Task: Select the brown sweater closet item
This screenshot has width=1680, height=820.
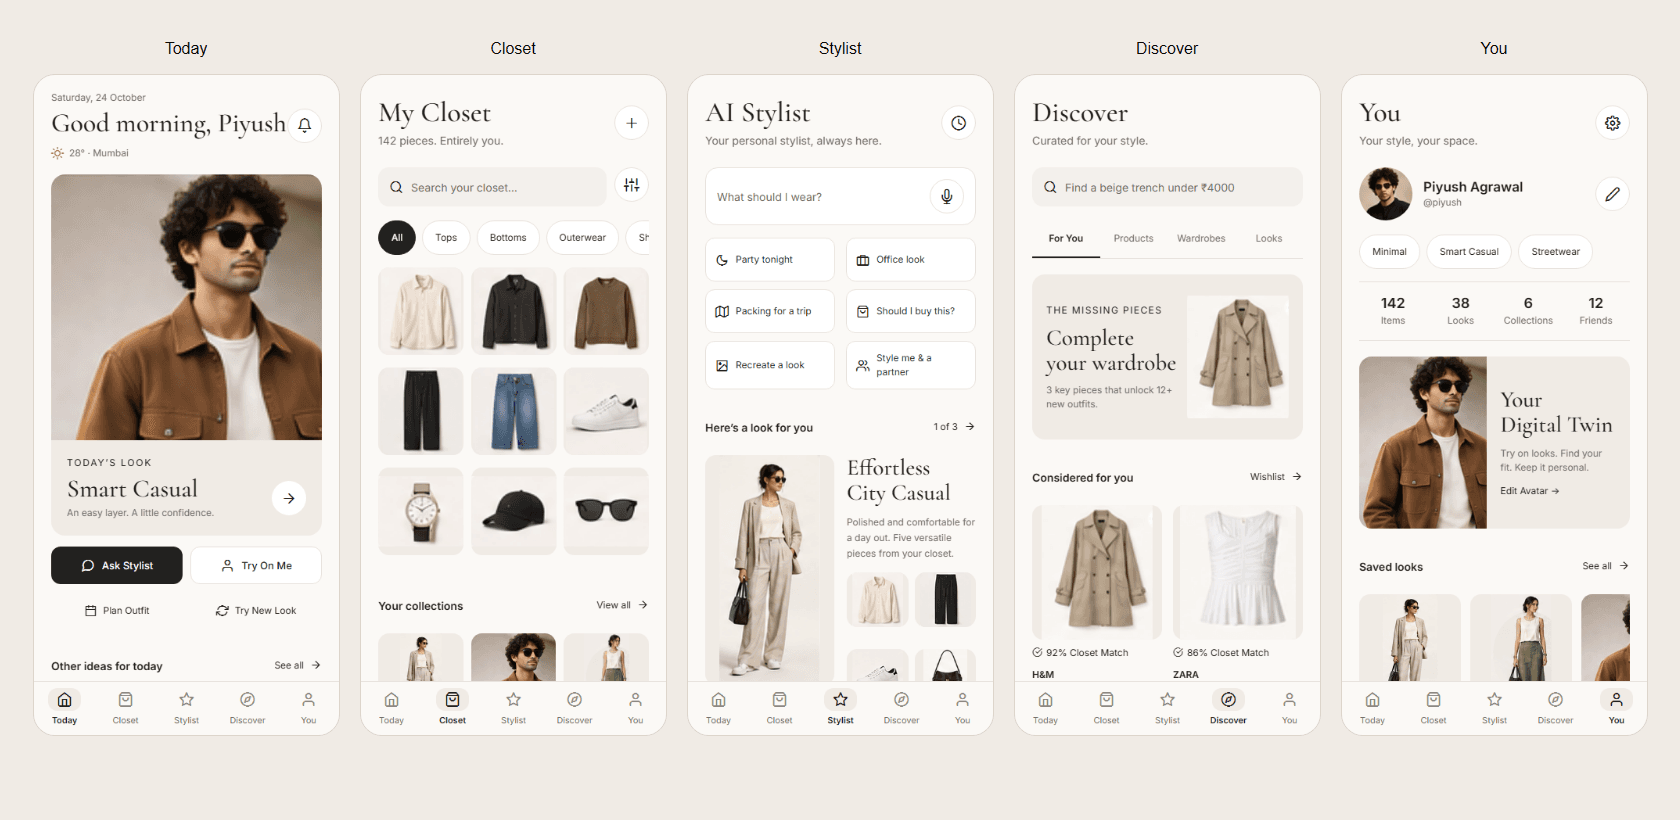Action: coord(606,311)
